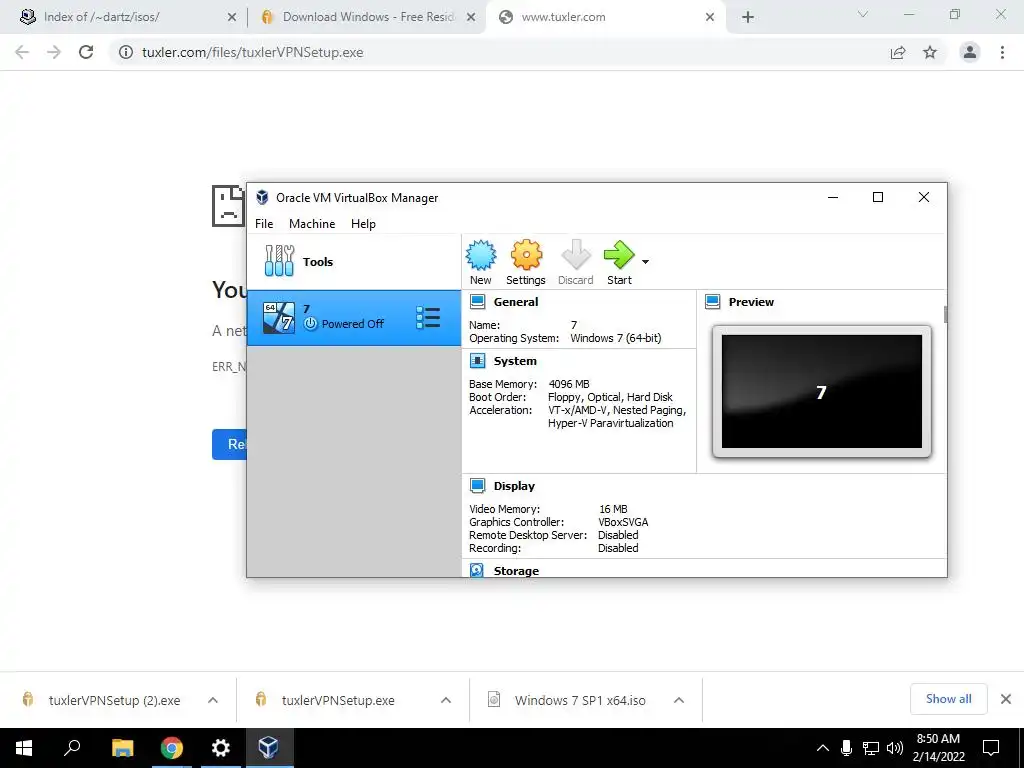The width and height of the screenshot is (1024, 768).
Task: Click the Storage section icon
Action: coord(477,570)
